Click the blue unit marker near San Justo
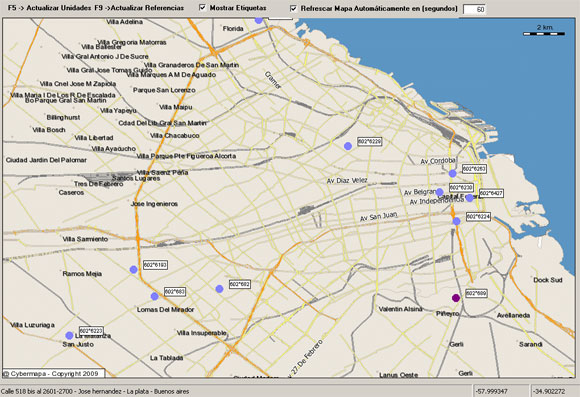 pyautogui.click(x=69, y=336)
